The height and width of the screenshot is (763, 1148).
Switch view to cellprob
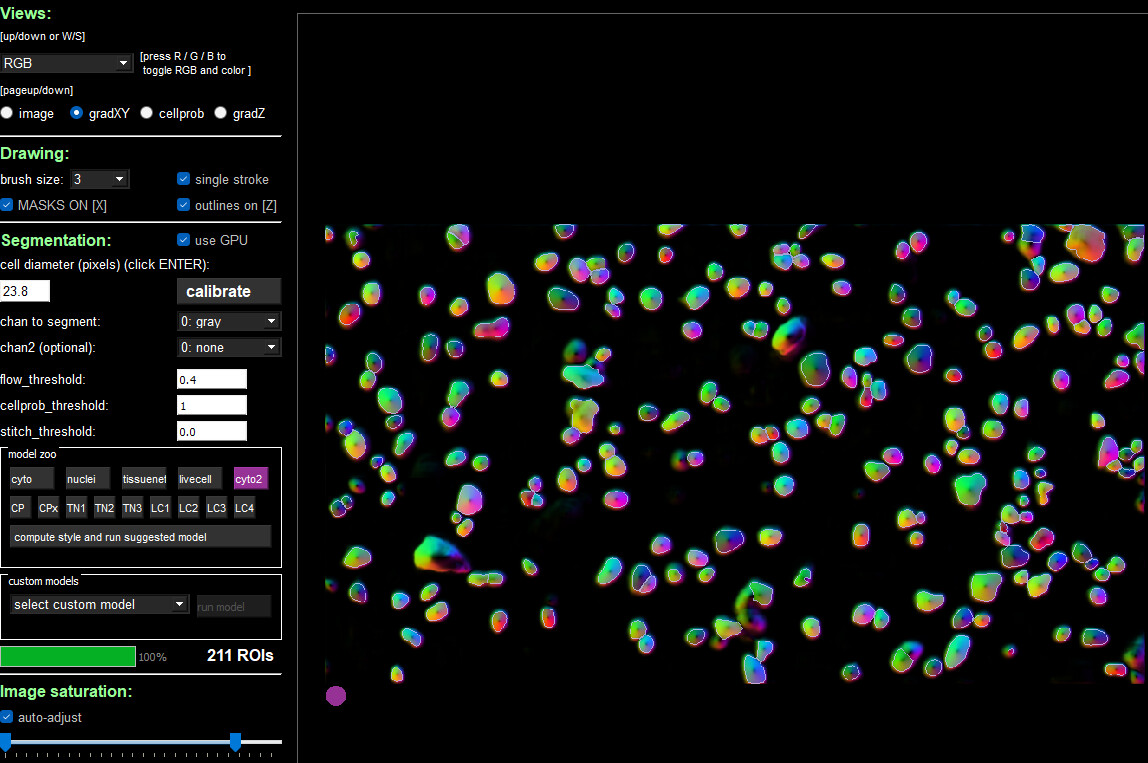(x=147, y=113)
